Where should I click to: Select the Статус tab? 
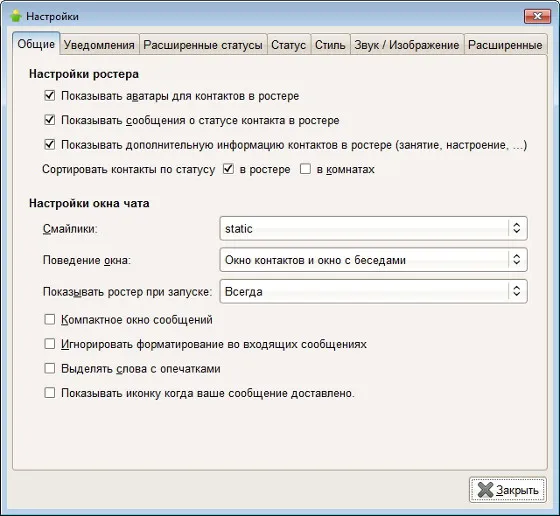[289, 45]
